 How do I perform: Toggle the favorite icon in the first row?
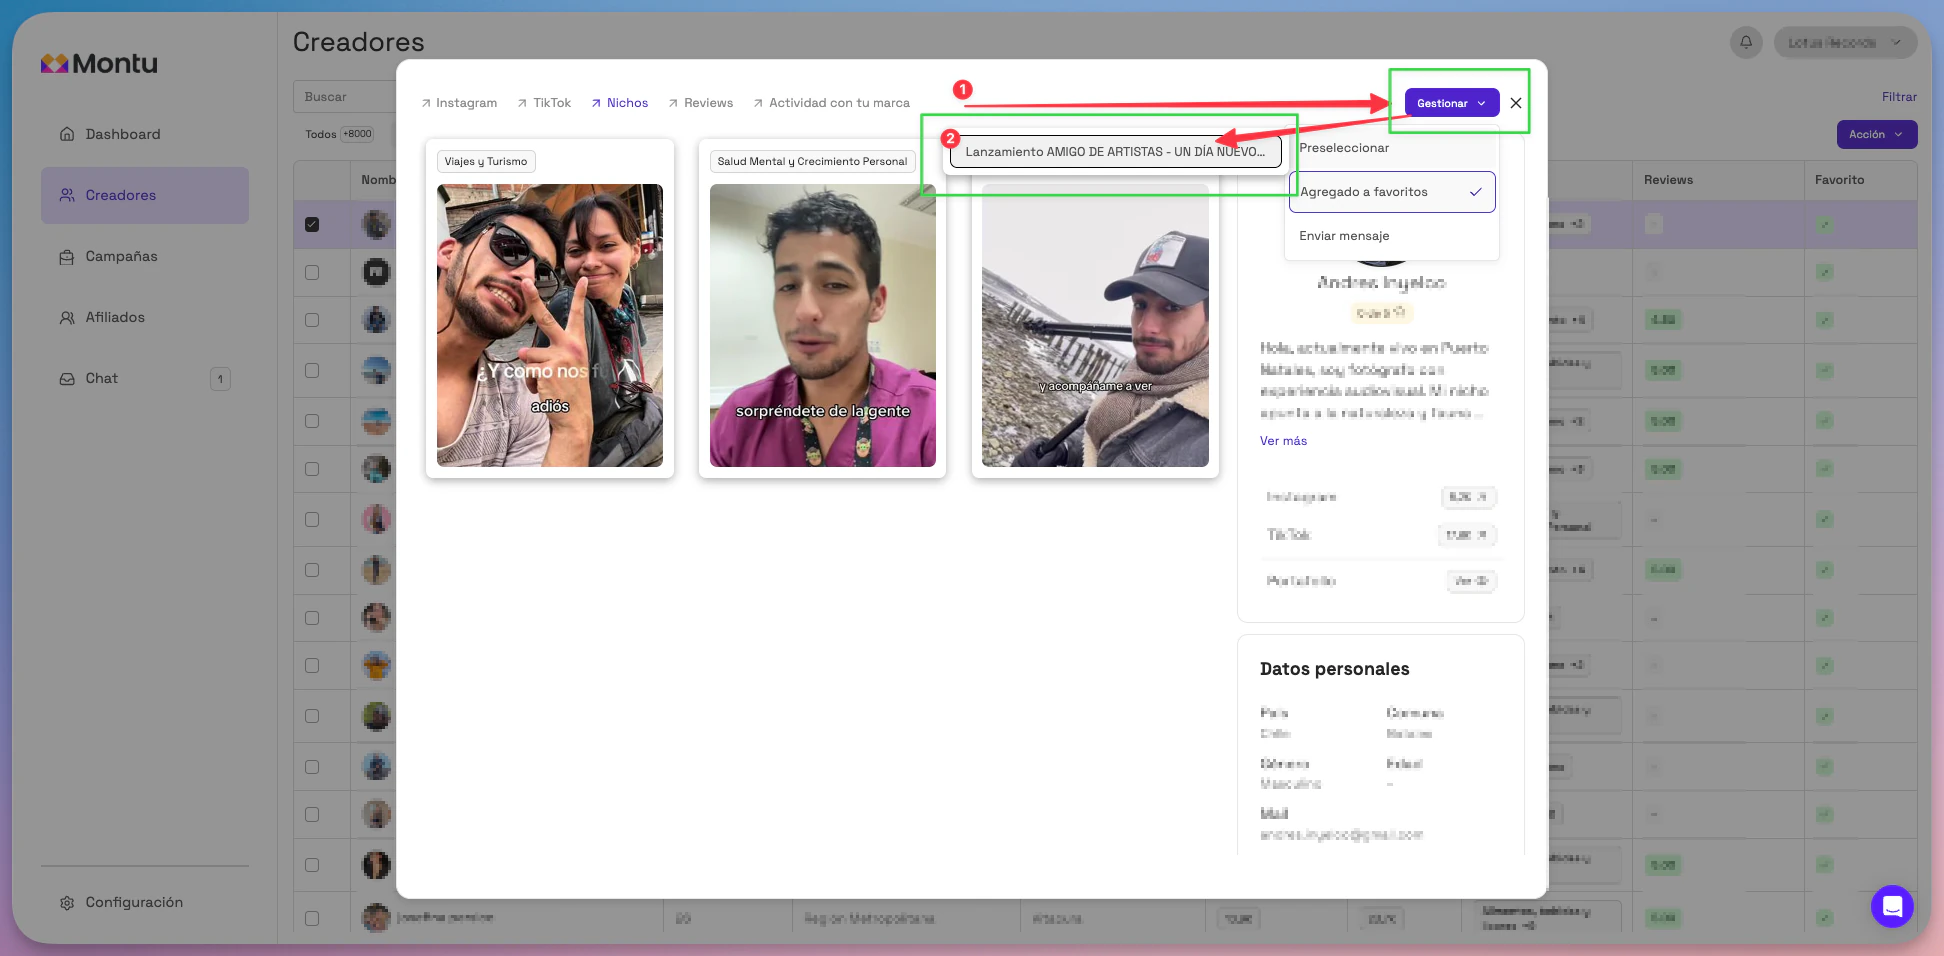pyautogui.click(x=1825, y=225)
